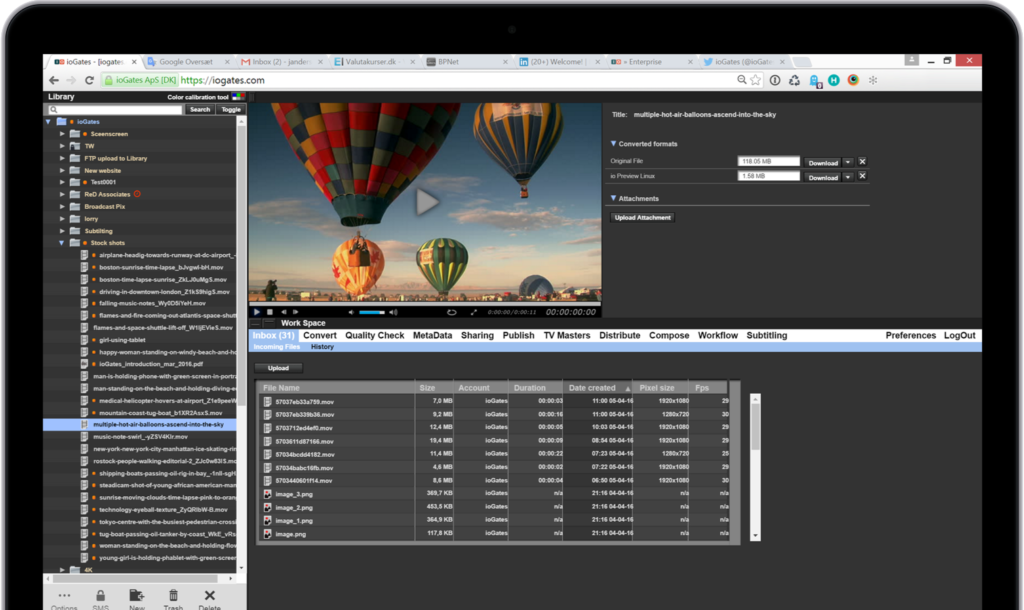Click the padlock SMS icon
This screenshot has height=610, width=1024.
click(101, 596)
